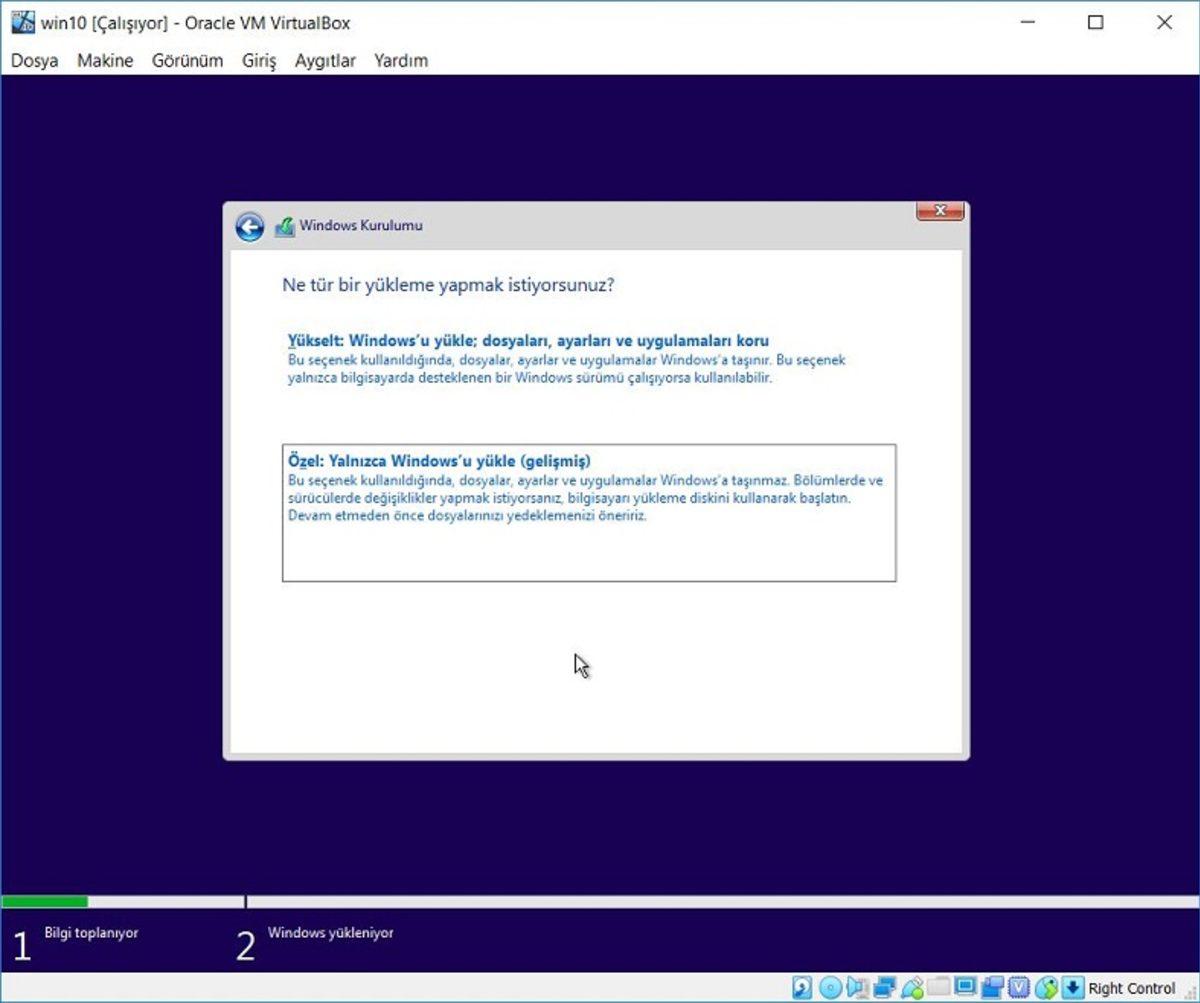The image size is (1200, 1003).
Task: Click the network adapter status icon
Action: (x=885, y=989)
